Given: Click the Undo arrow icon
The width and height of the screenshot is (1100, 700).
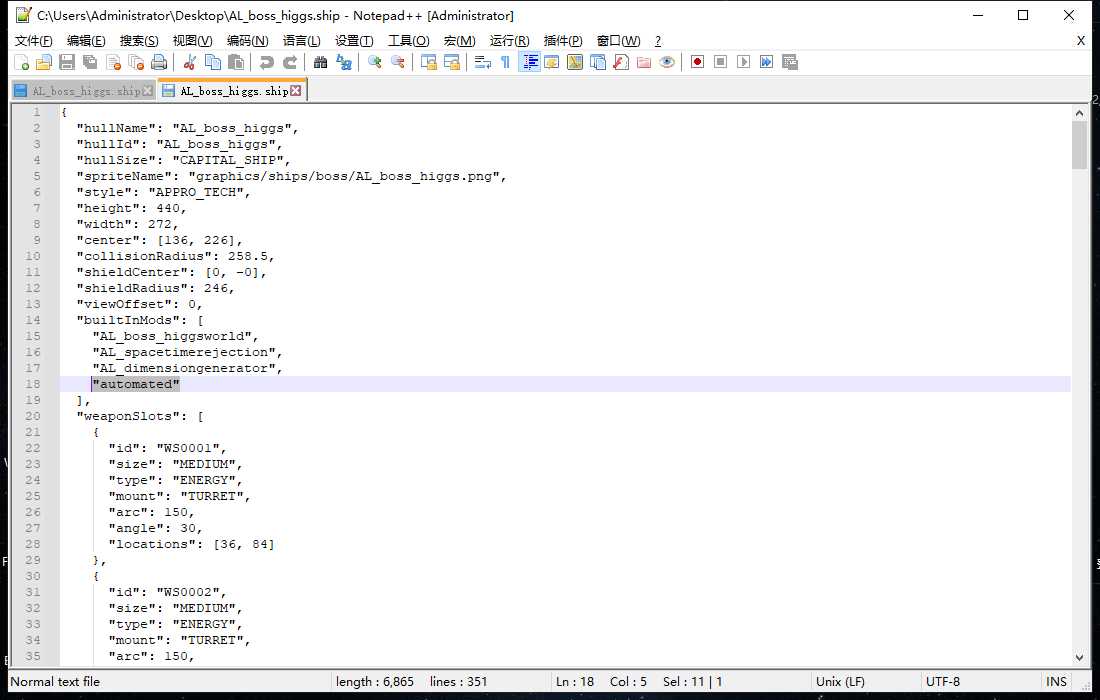Looking at the screenshot, I should pyautogui.click(x=266, y=62).
